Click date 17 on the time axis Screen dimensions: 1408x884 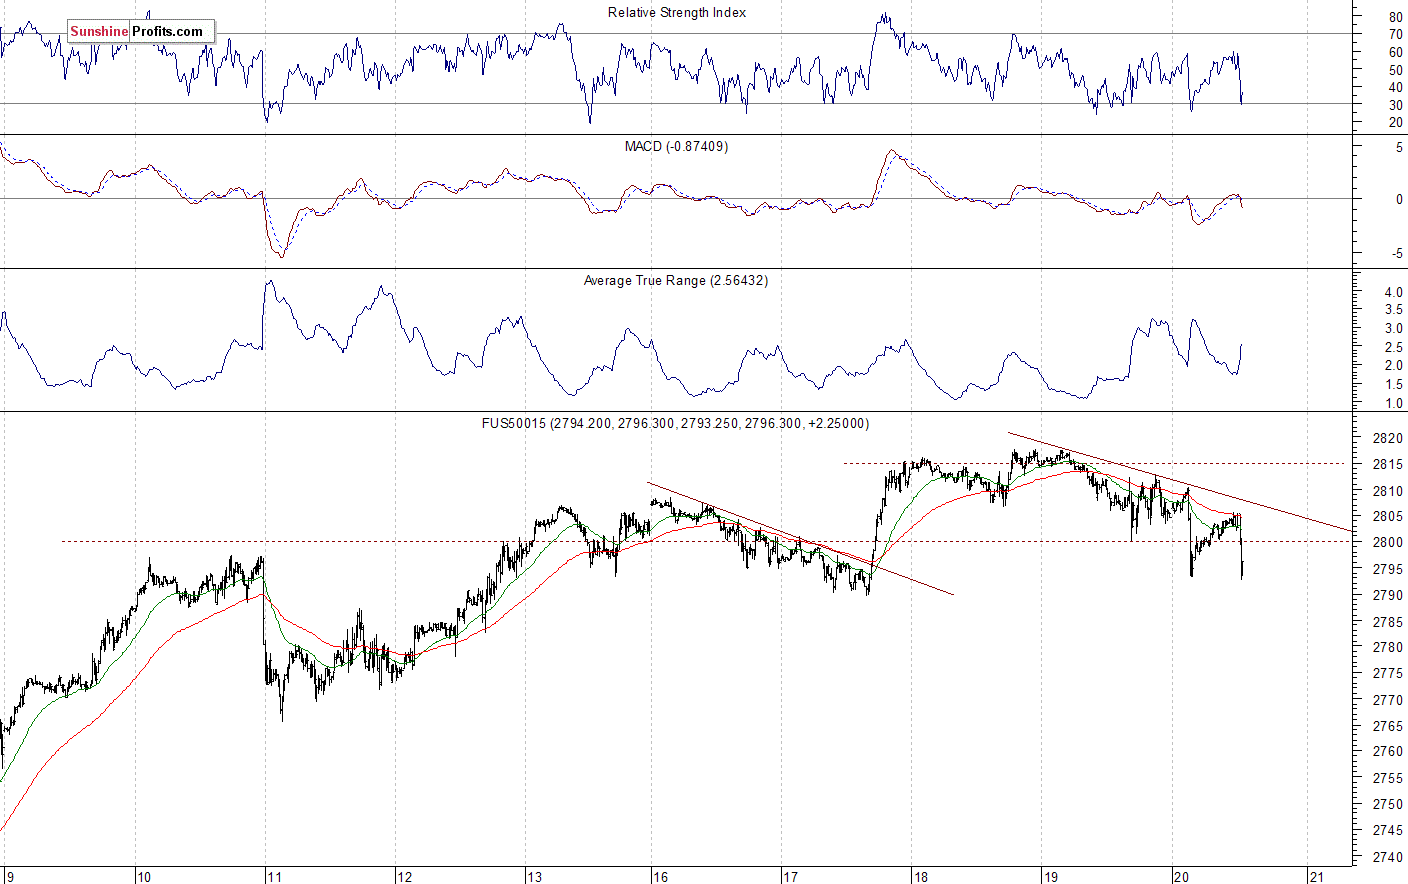point(791,877)
